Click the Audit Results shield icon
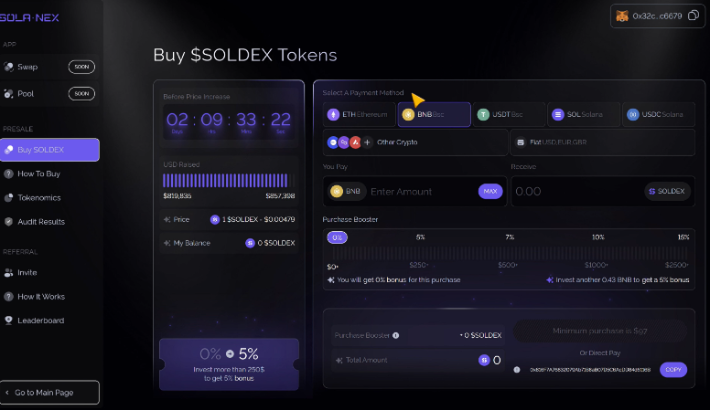 [9, 222]
